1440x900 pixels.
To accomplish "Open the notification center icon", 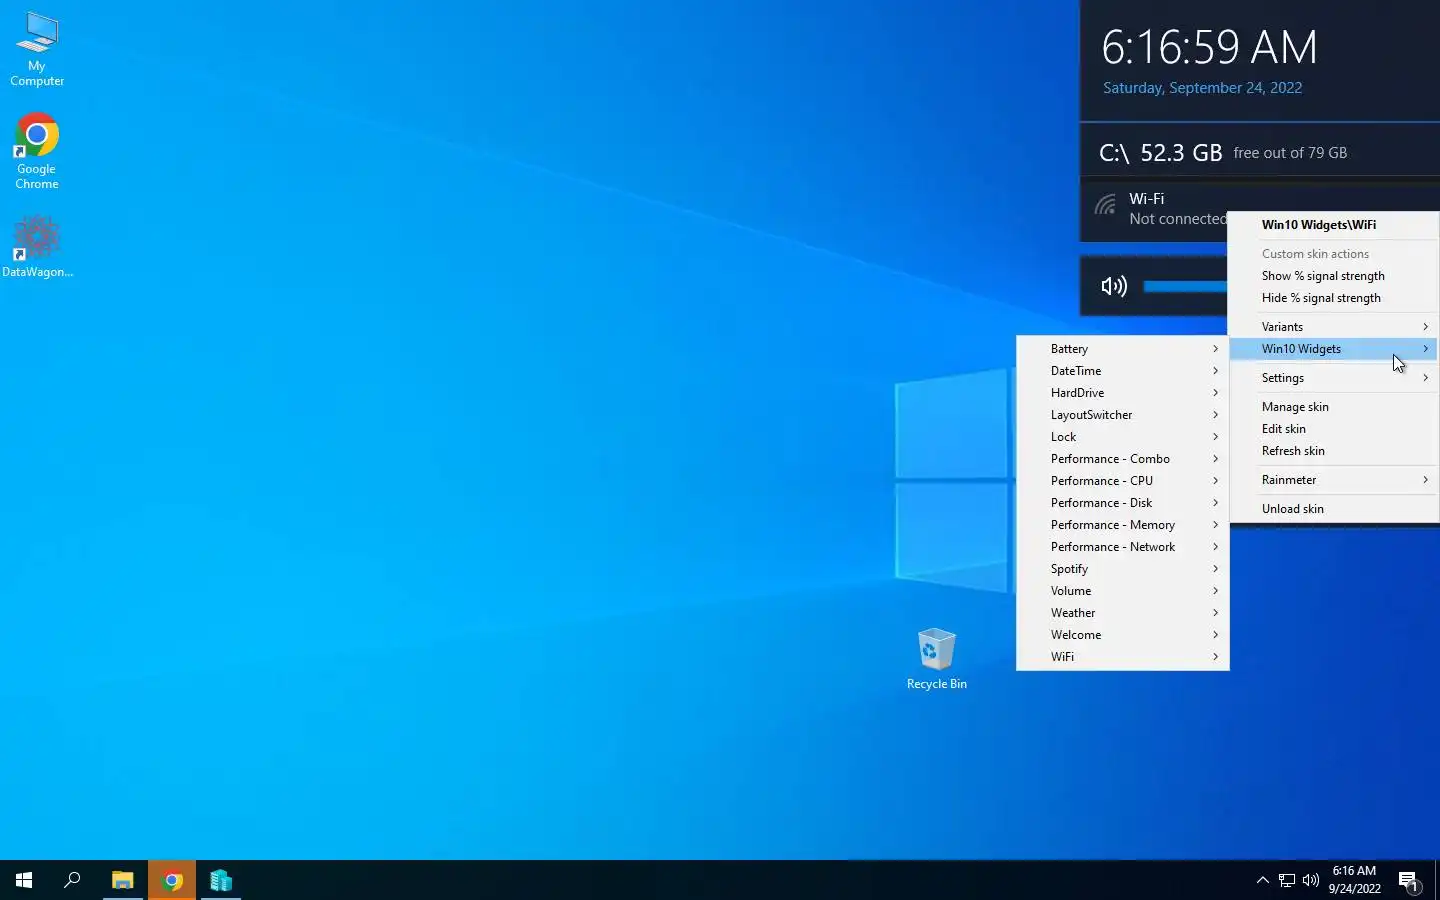I will (1409, 880).
